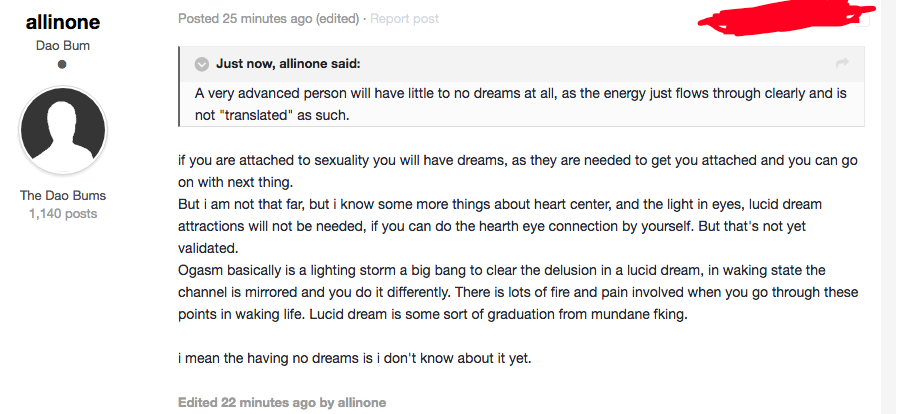Open the allinone default avatar image
Image resolution: width=907 pixels, height=414 pixels.
pyautogui.click(x=62, y=130)
